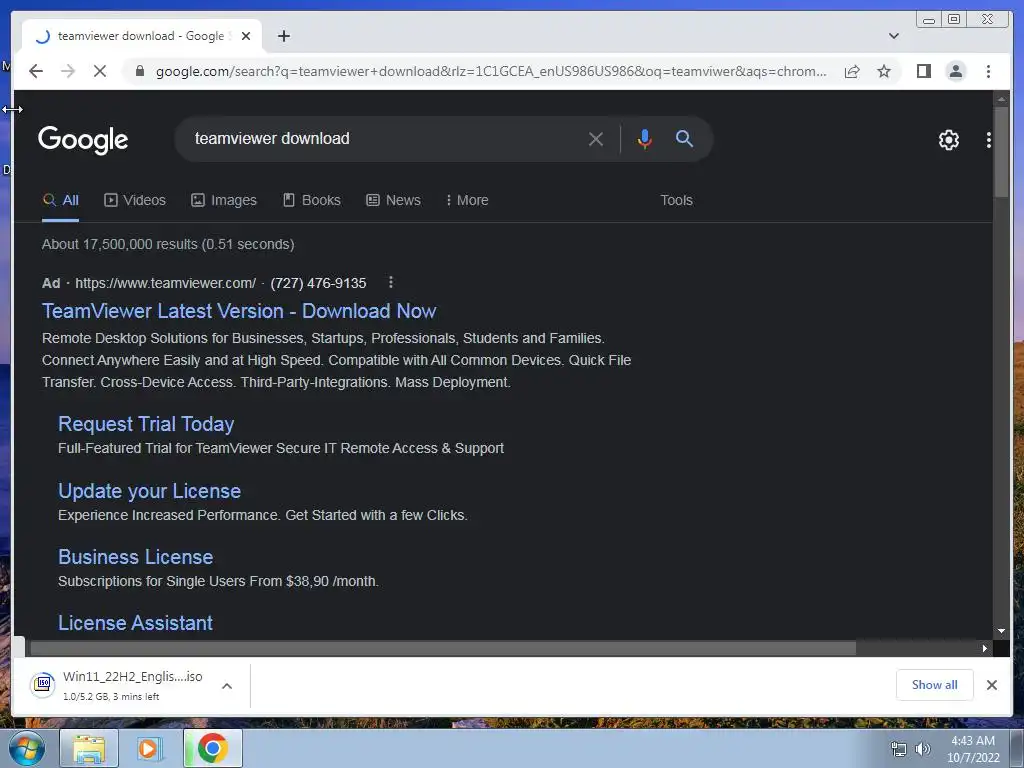The width and height of the screenshot is (1024, 768).
Task: Open a new Chrome tab
Action: (x=283, y=36)
